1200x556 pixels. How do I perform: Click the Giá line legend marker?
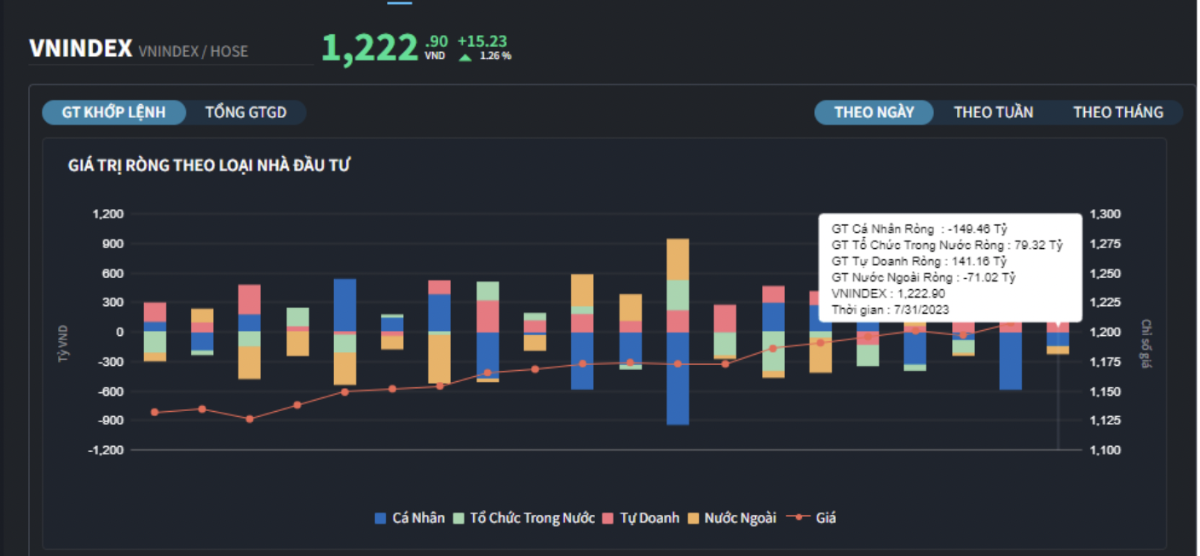pyautogui.click(x=797, y=518)
